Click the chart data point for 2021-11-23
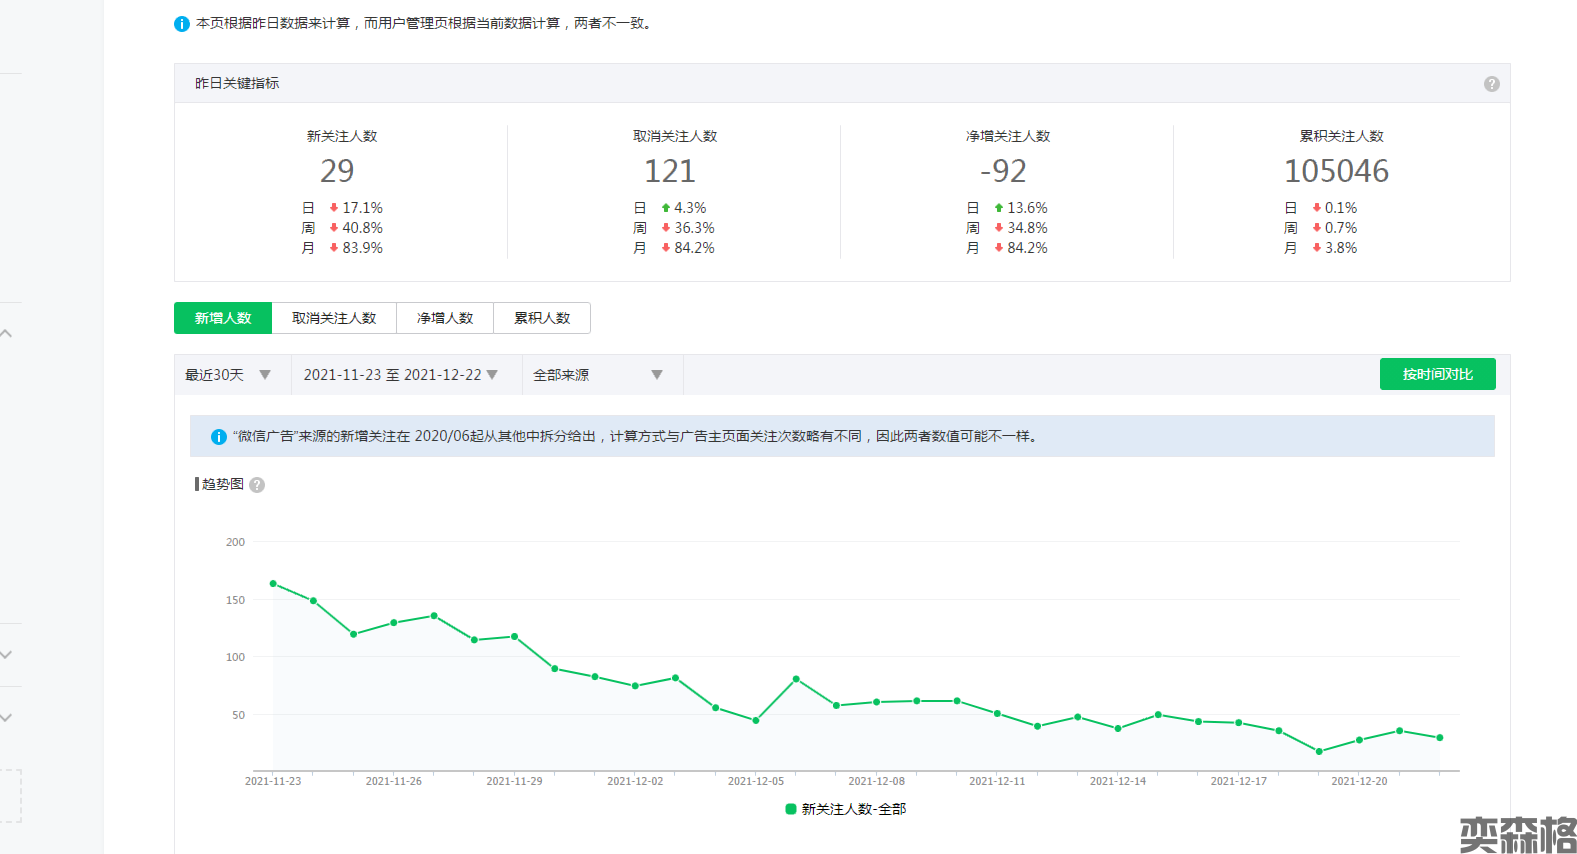Image resolution: width=1577 pixels, height=854 pixels. [x=273, y=584]
